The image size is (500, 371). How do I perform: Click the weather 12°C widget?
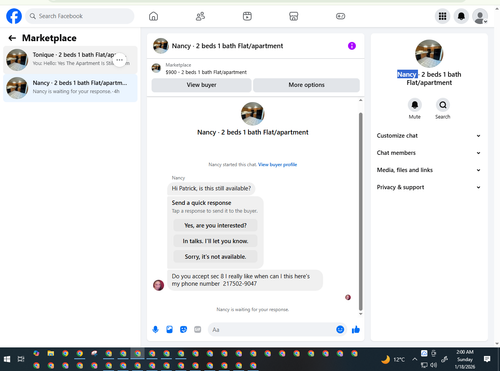click(x=393, y=359)
